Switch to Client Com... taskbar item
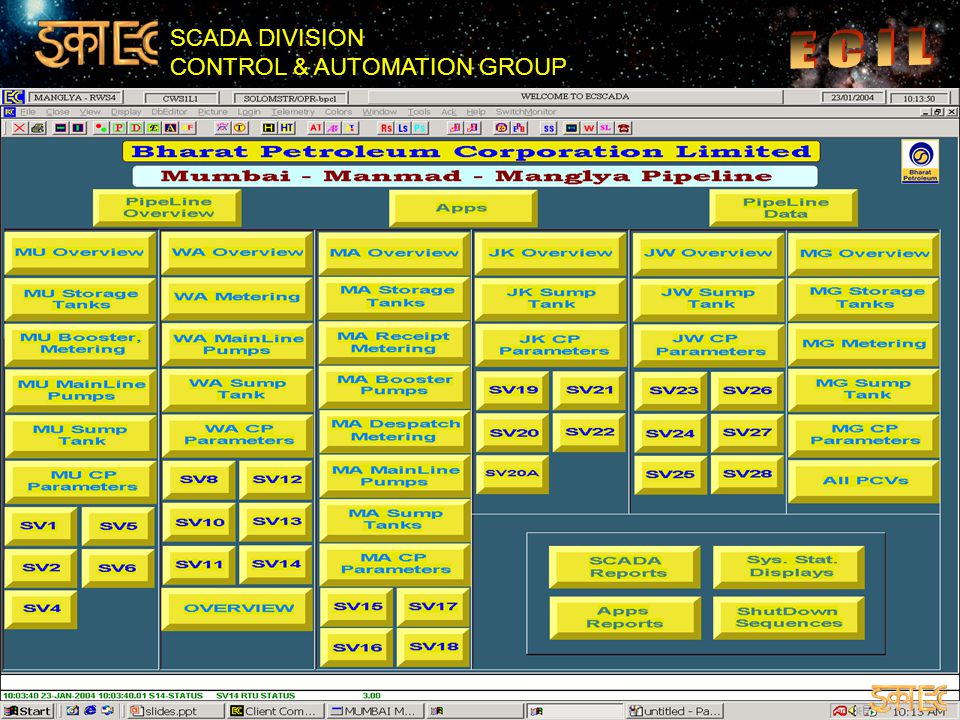The image size is (960, 720). coord(276,711)
